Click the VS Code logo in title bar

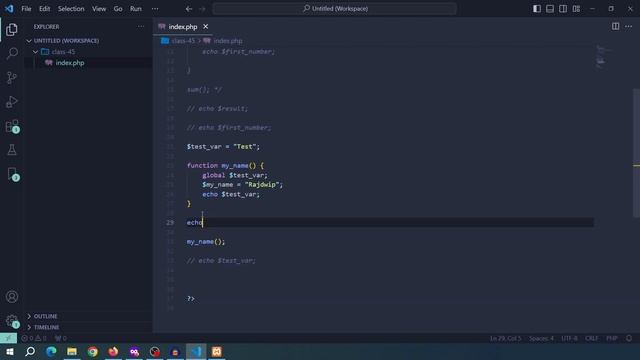(x=9, y=9)
